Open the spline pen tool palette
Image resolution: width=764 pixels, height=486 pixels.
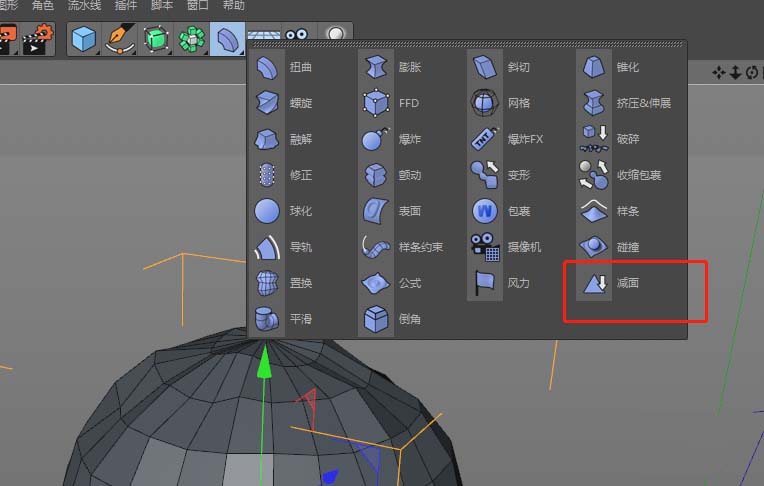(120, 39)
